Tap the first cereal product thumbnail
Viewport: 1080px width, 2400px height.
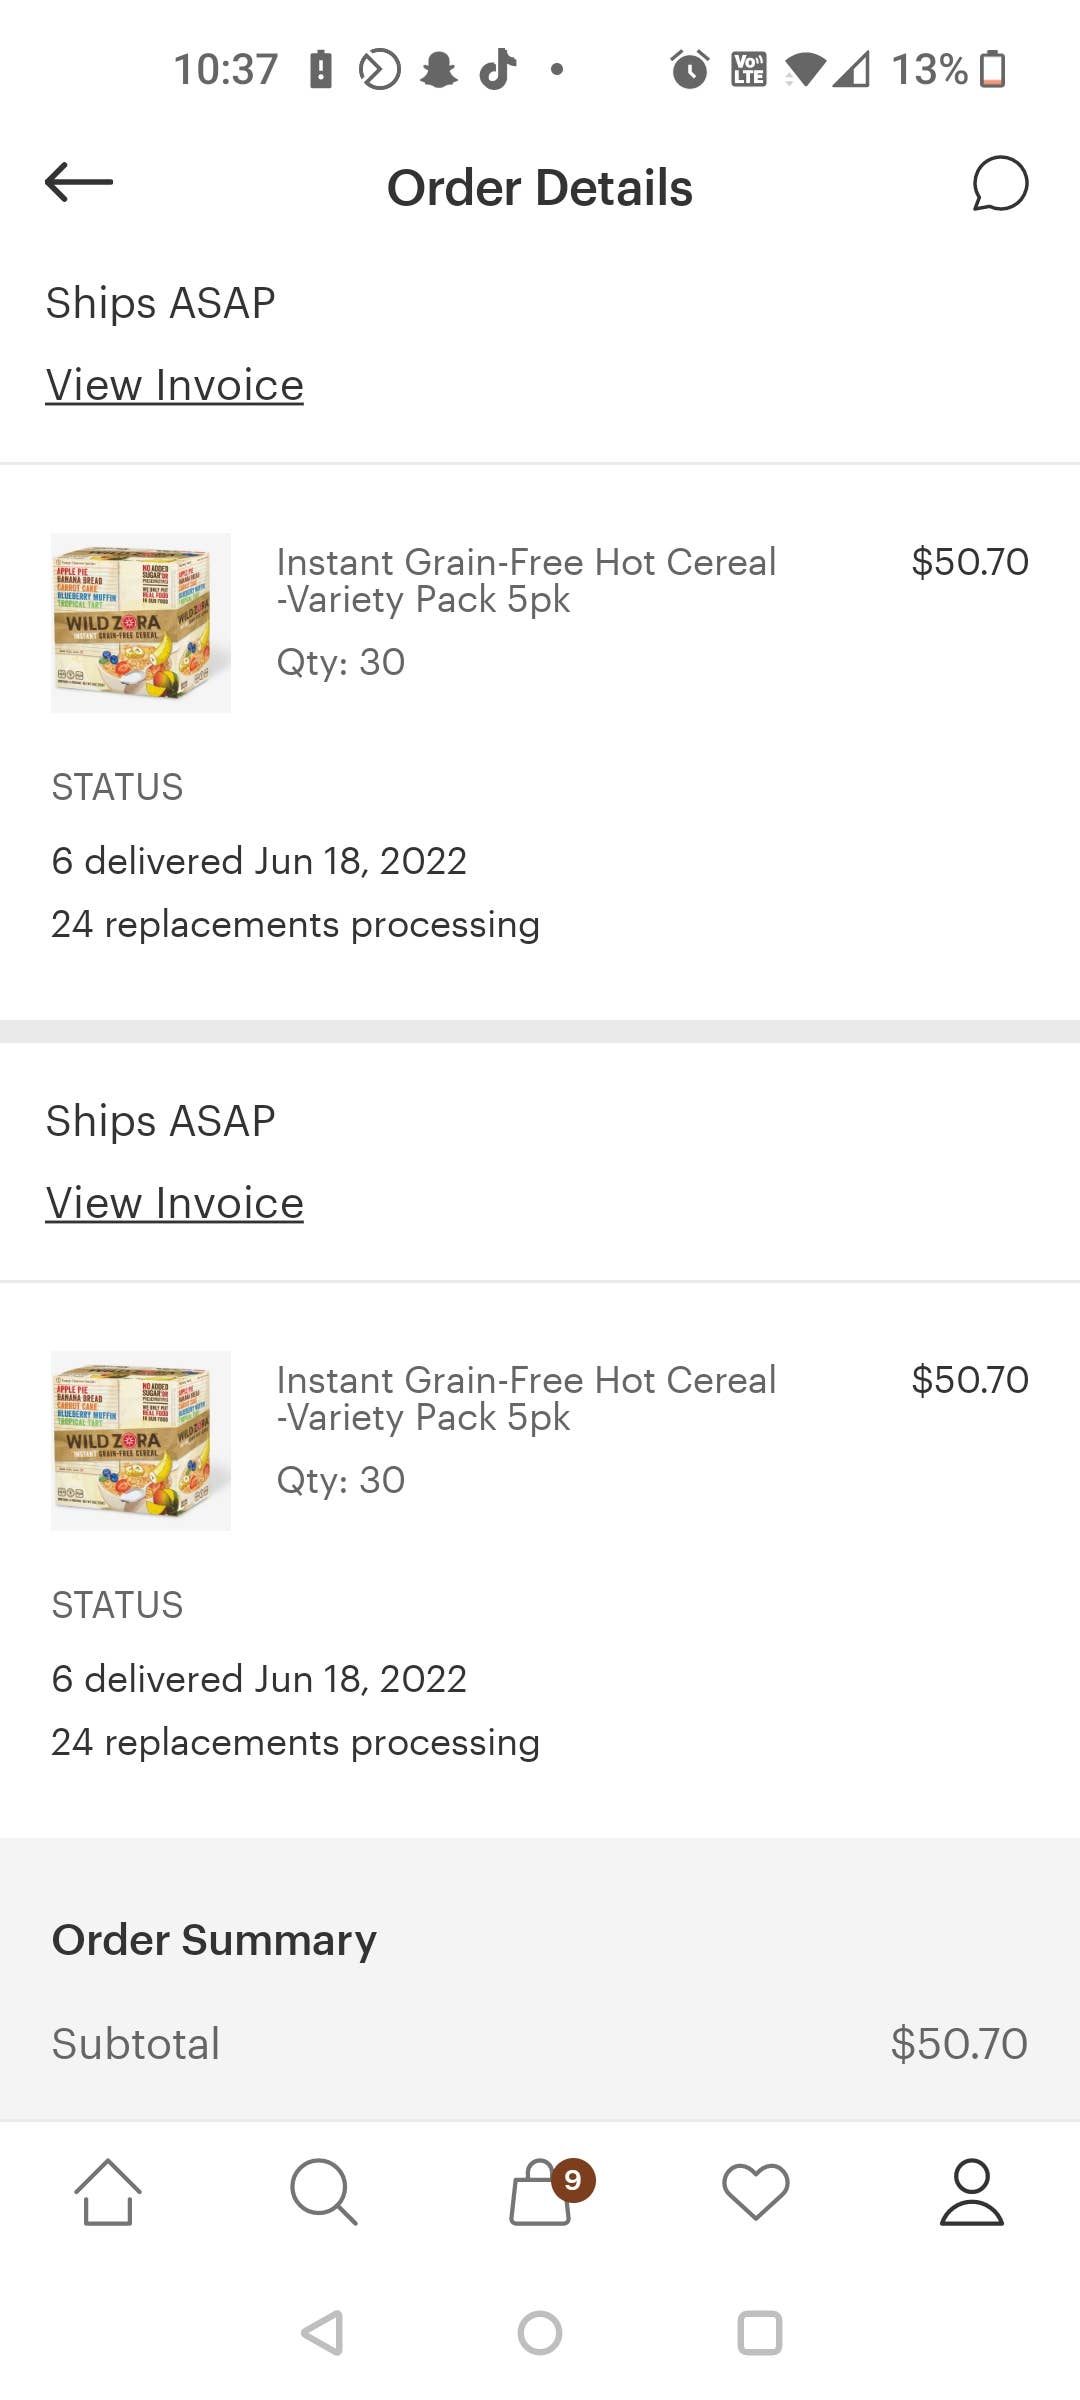point(141,623)
